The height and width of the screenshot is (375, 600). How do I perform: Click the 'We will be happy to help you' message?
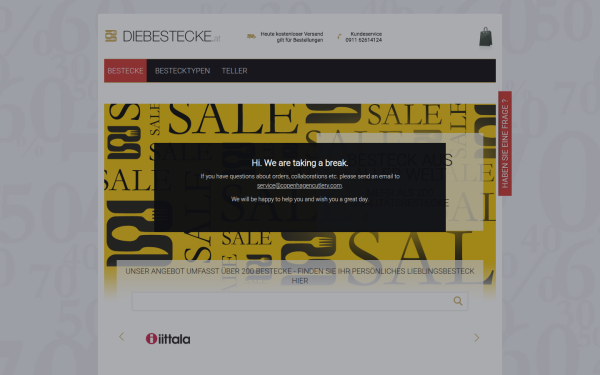tap(300, 199)
